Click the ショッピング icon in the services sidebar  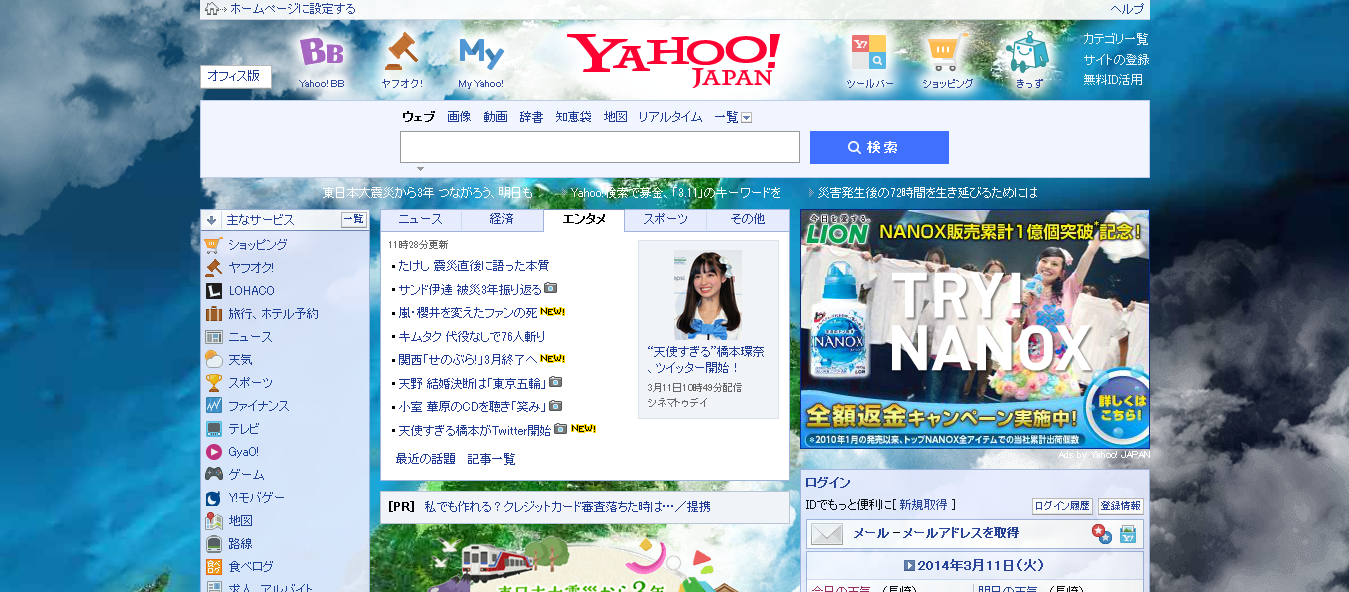213,245
